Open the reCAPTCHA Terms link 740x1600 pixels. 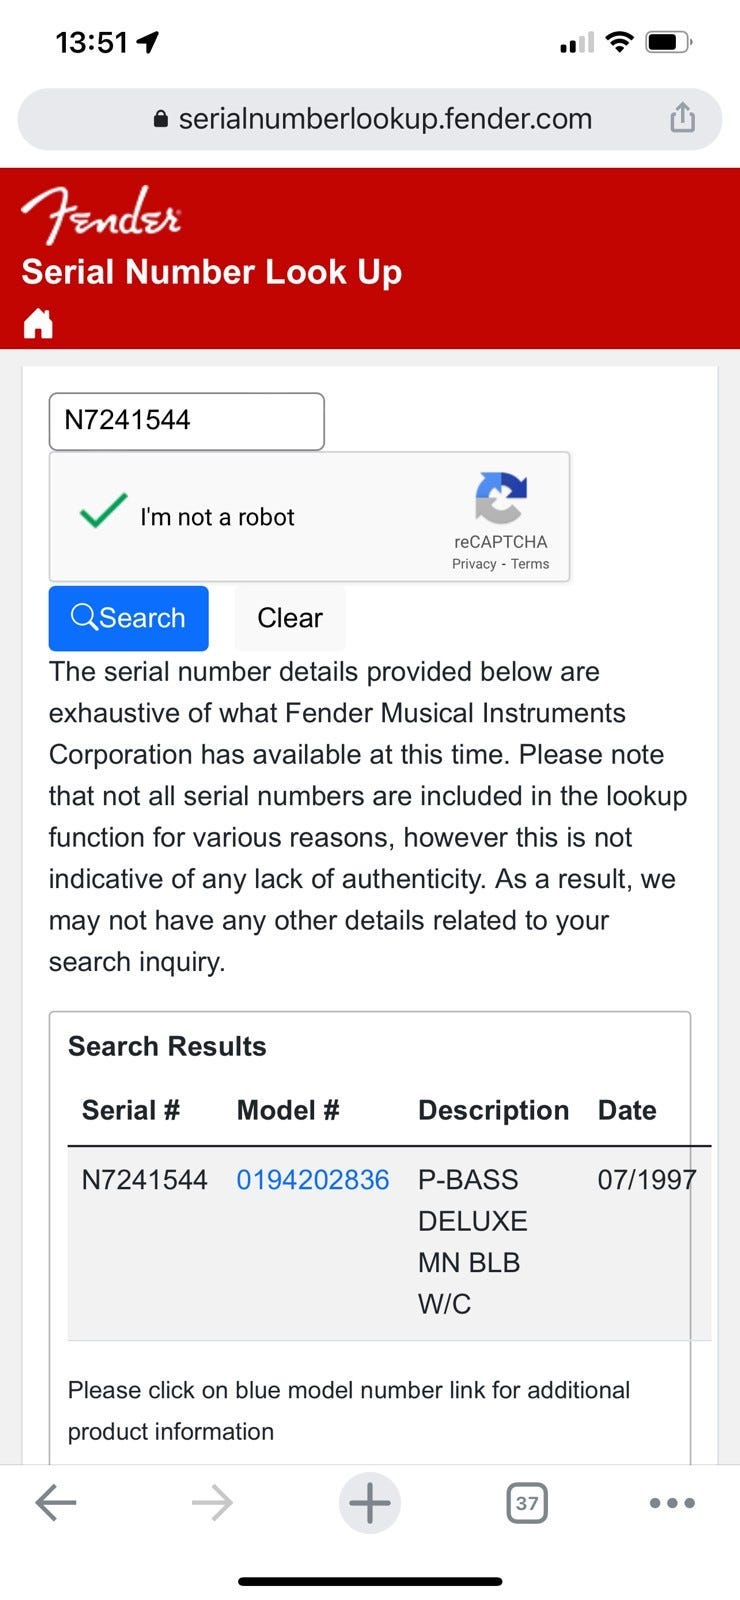tap(530, 564)
